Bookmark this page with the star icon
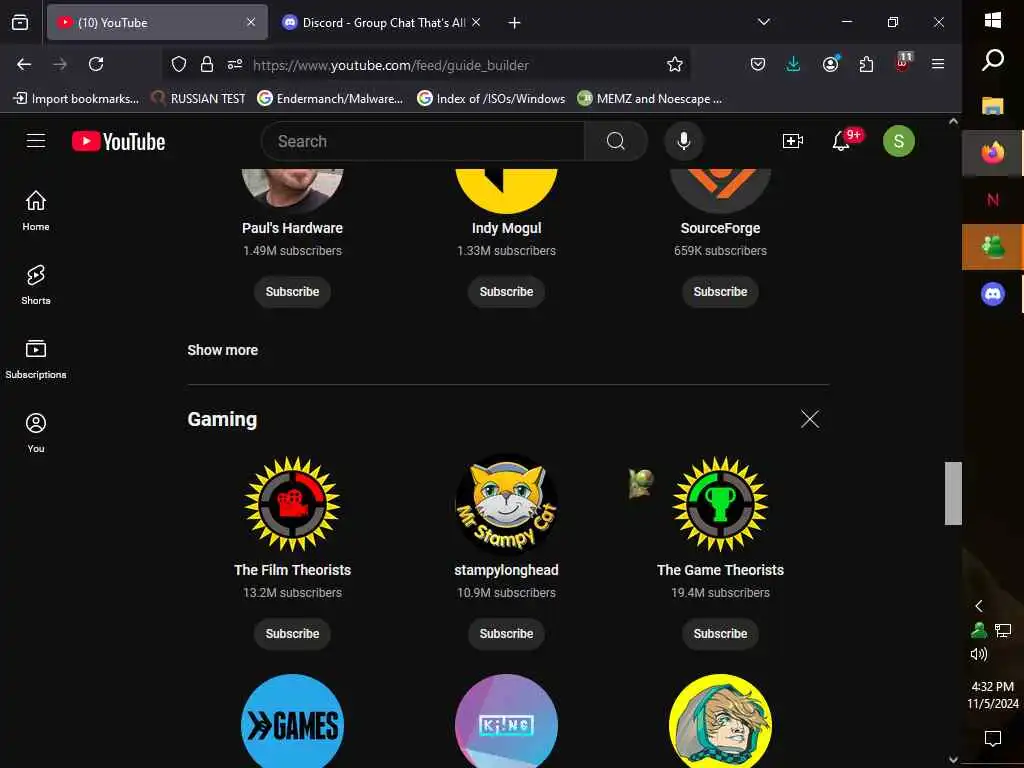Viewport: 1024px width, 768px height. [675, 64]
